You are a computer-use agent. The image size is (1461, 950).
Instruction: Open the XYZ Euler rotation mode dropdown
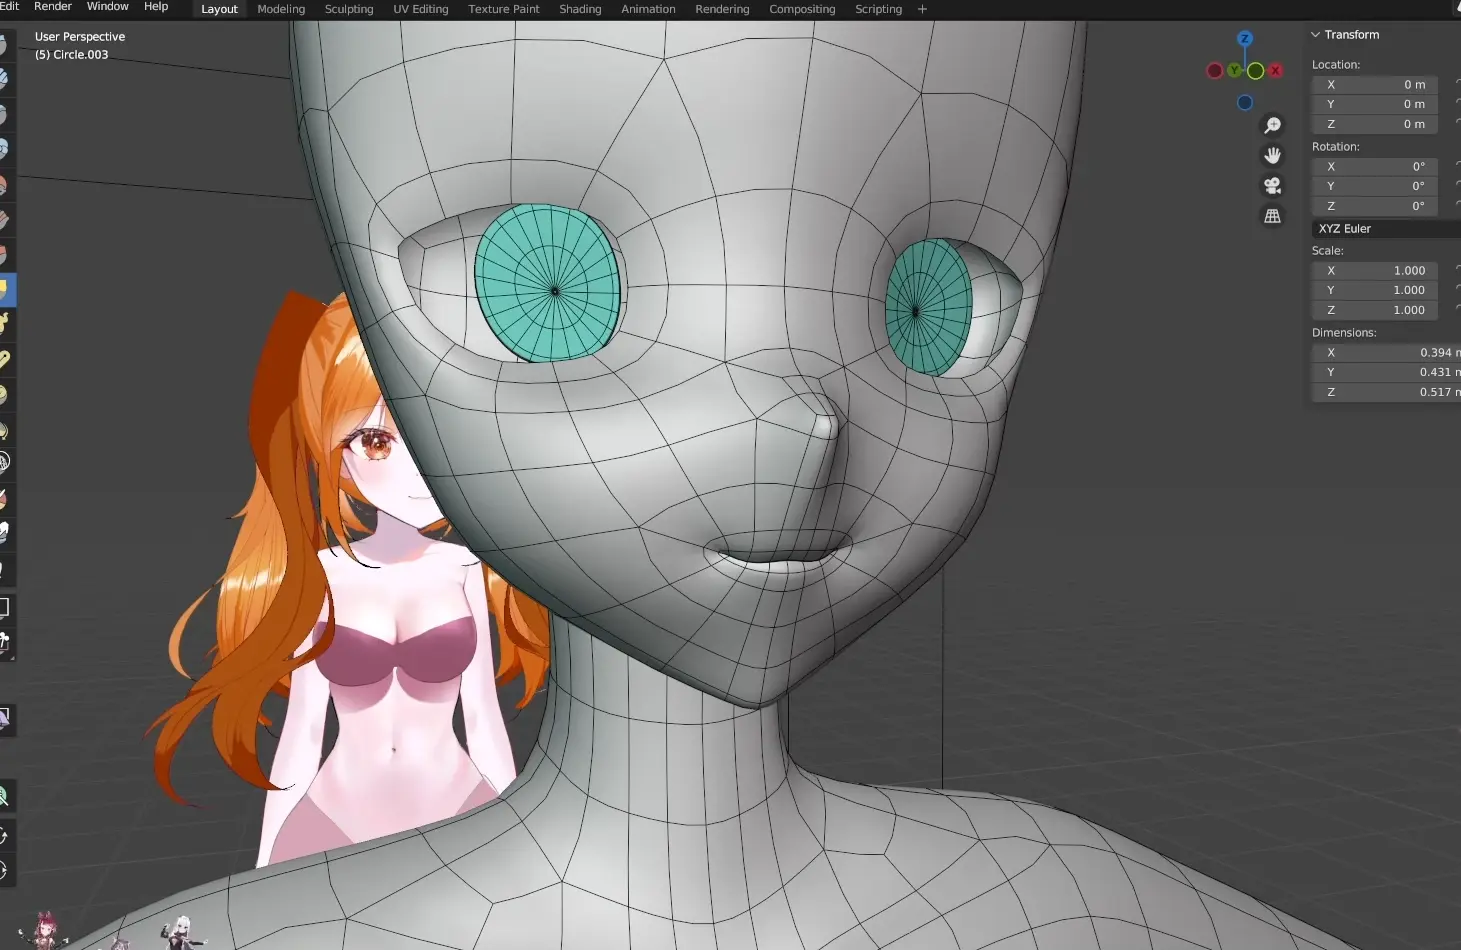pos(1385,229)
